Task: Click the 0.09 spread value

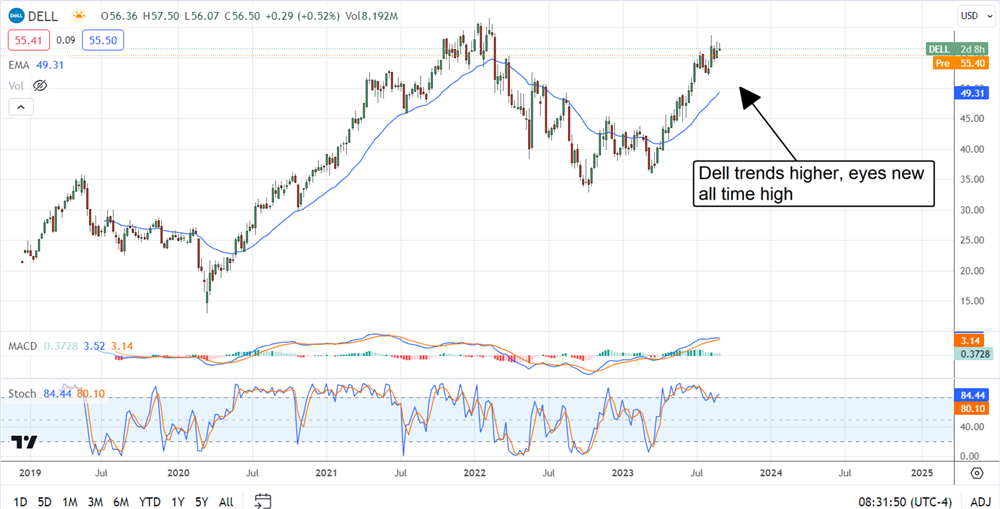Action: click(x=66, y=40)
